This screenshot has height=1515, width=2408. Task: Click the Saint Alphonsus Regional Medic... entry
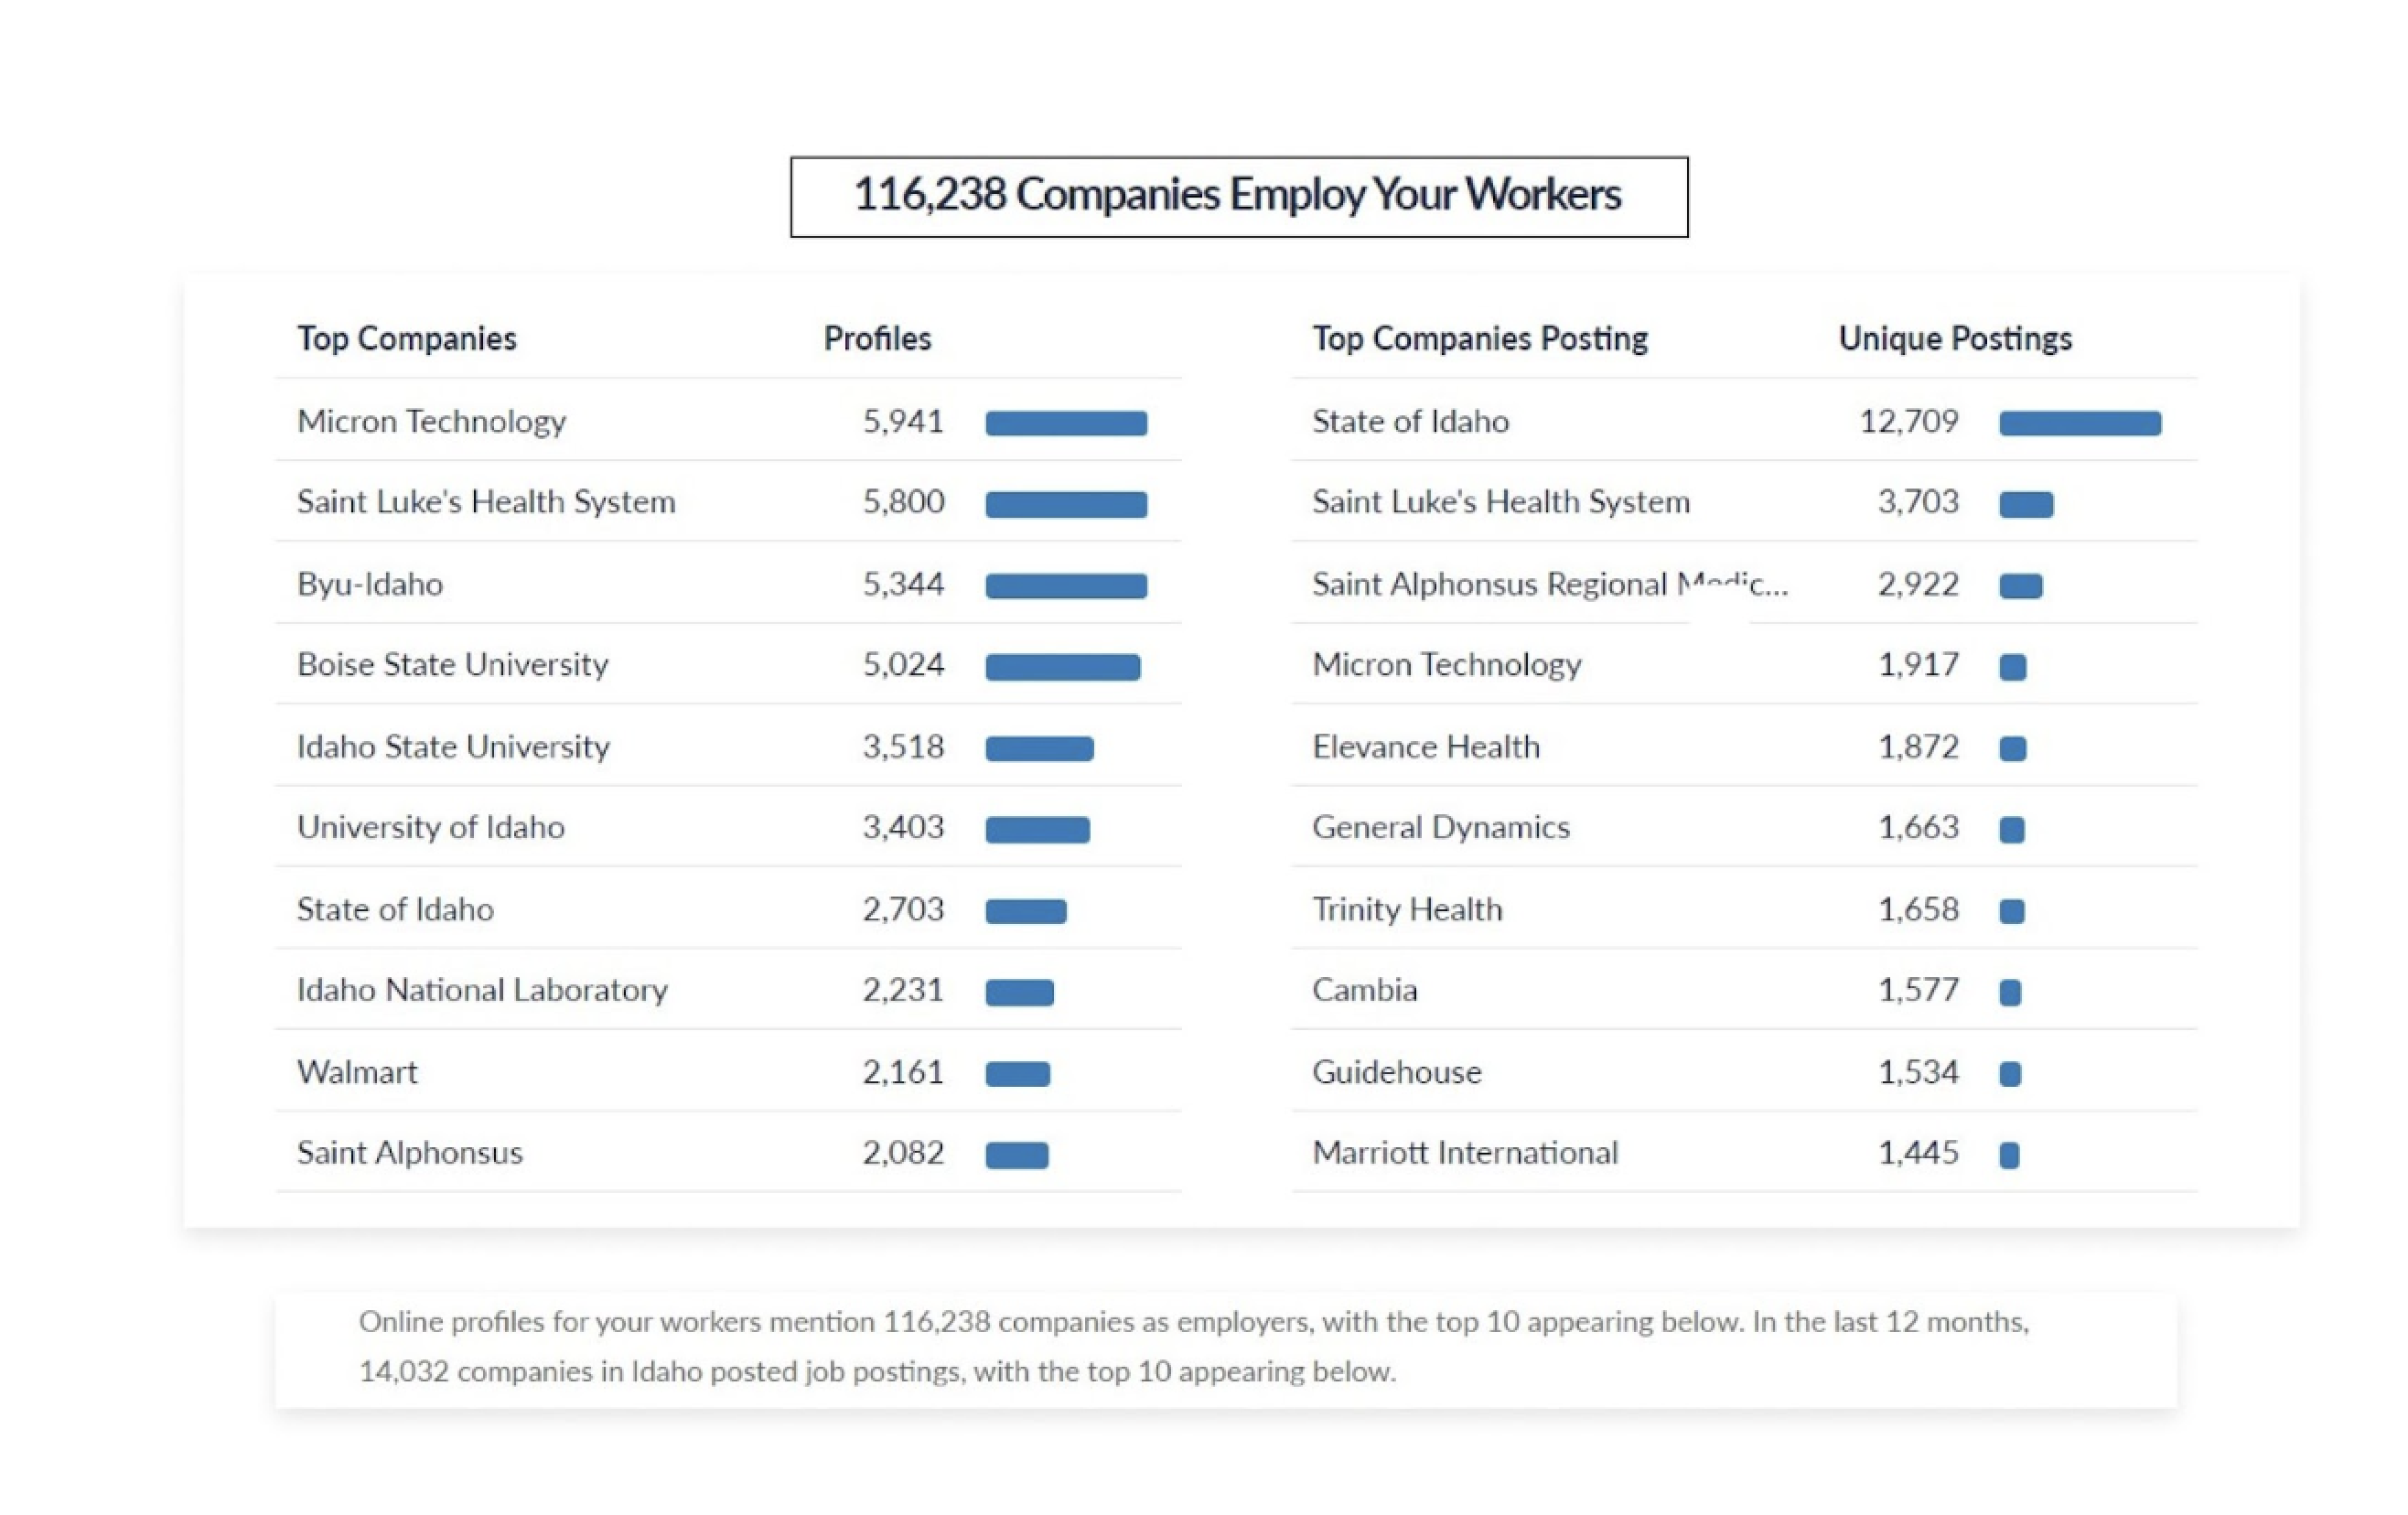[1549, 584]
